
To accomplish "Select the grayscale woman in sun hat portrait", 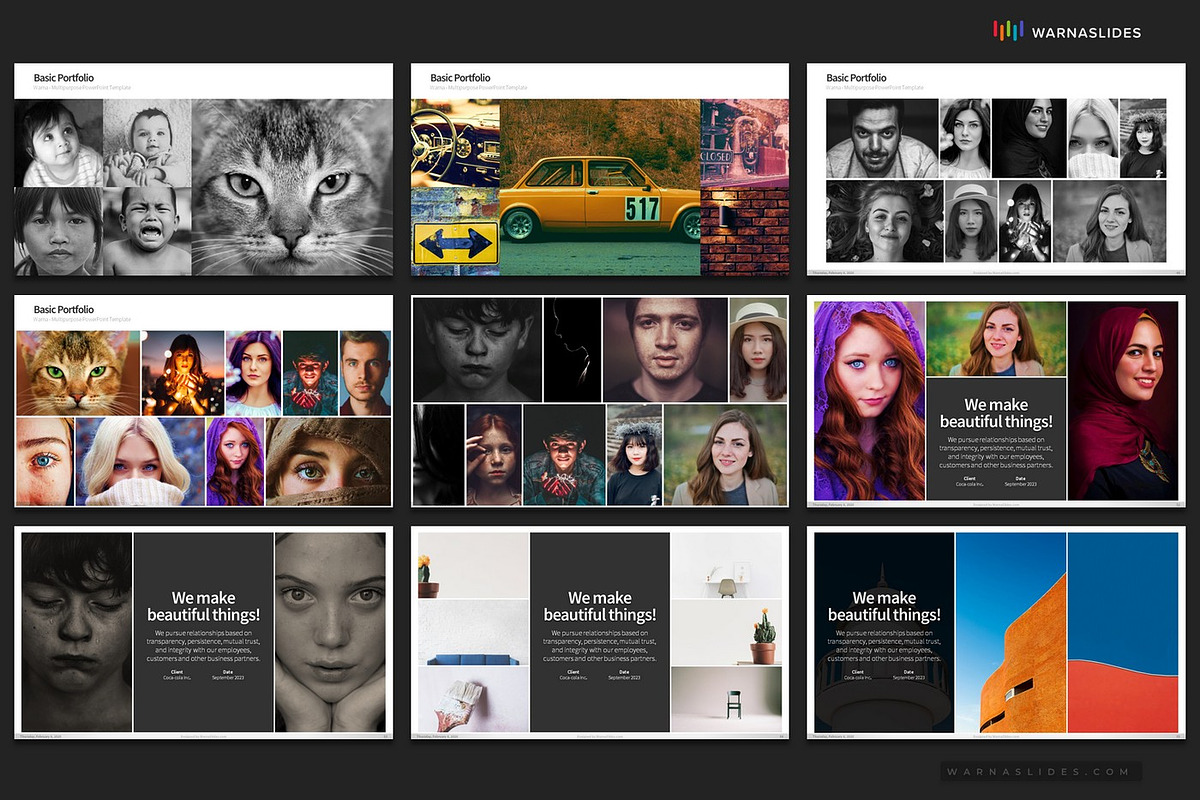I will (969, 221).
